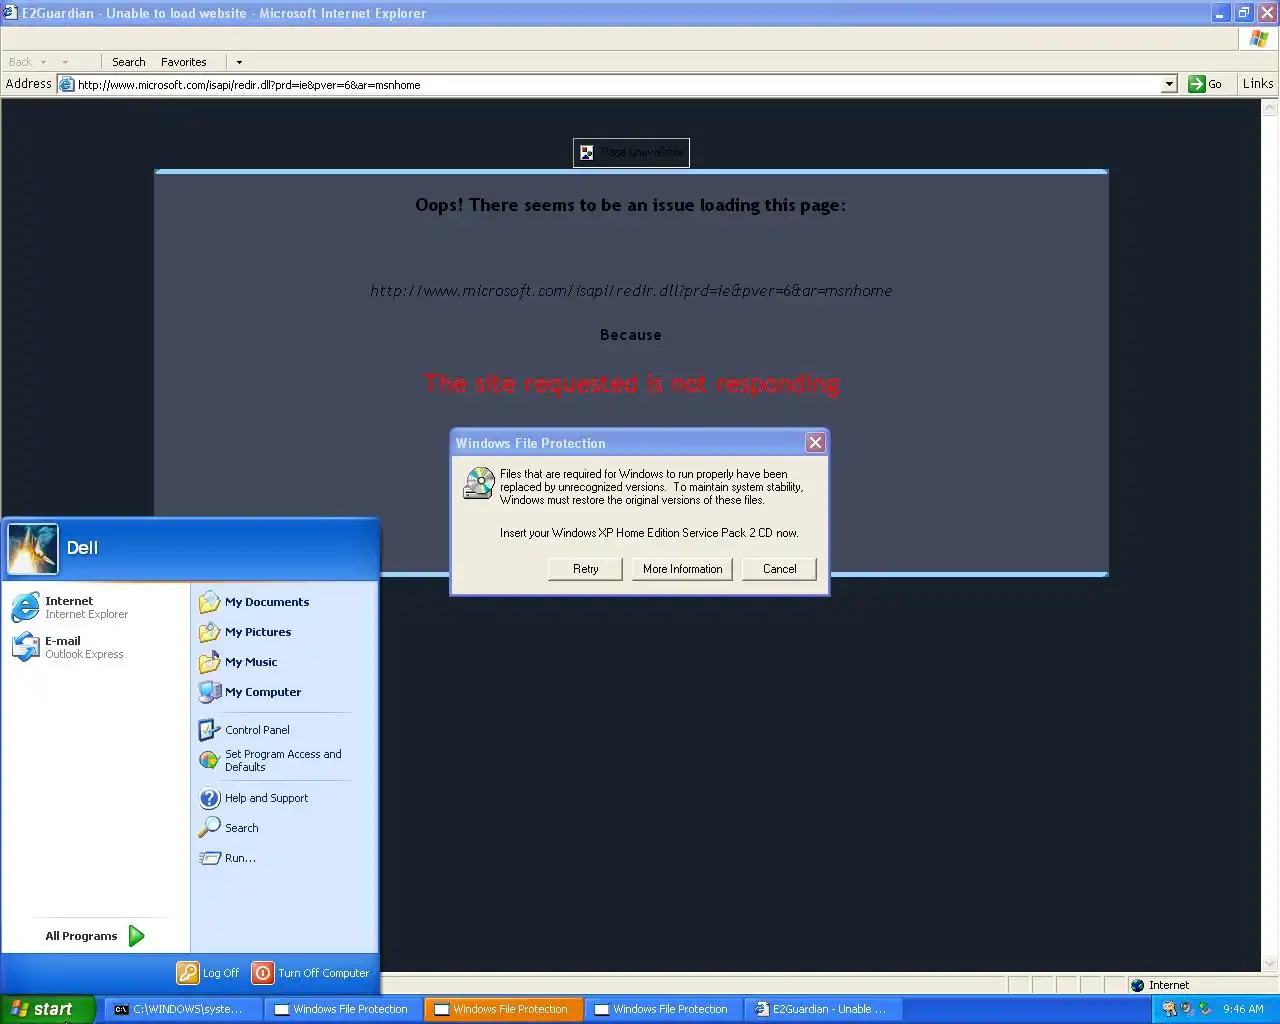The height and width of the screenshot is (1024, 1280).
Task: Switch to E2Guardian - Unable taskbar button
Action: (x=824, y=1009)
